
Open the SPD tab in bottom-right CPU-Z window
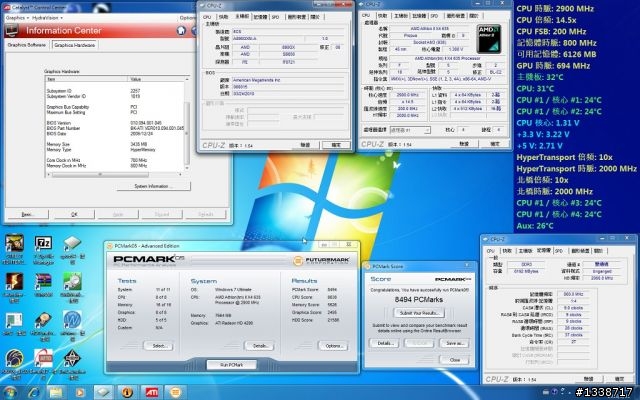click(559, 251)
